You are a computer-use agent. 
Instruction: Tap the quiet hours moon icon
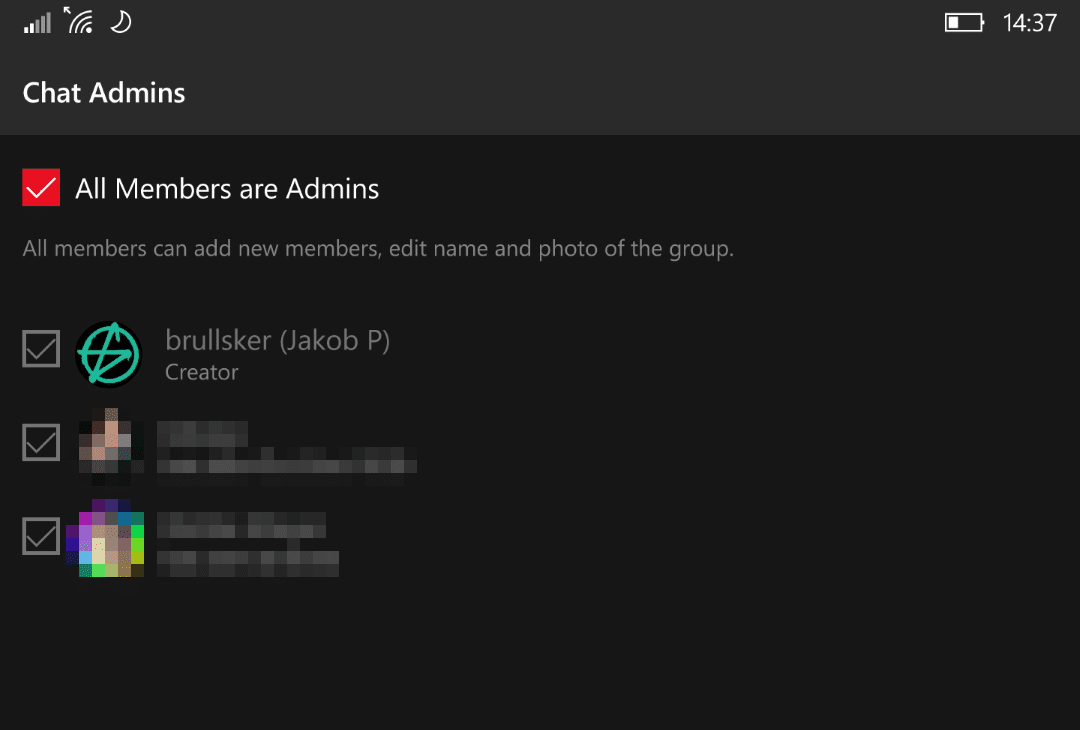point(121,22)
